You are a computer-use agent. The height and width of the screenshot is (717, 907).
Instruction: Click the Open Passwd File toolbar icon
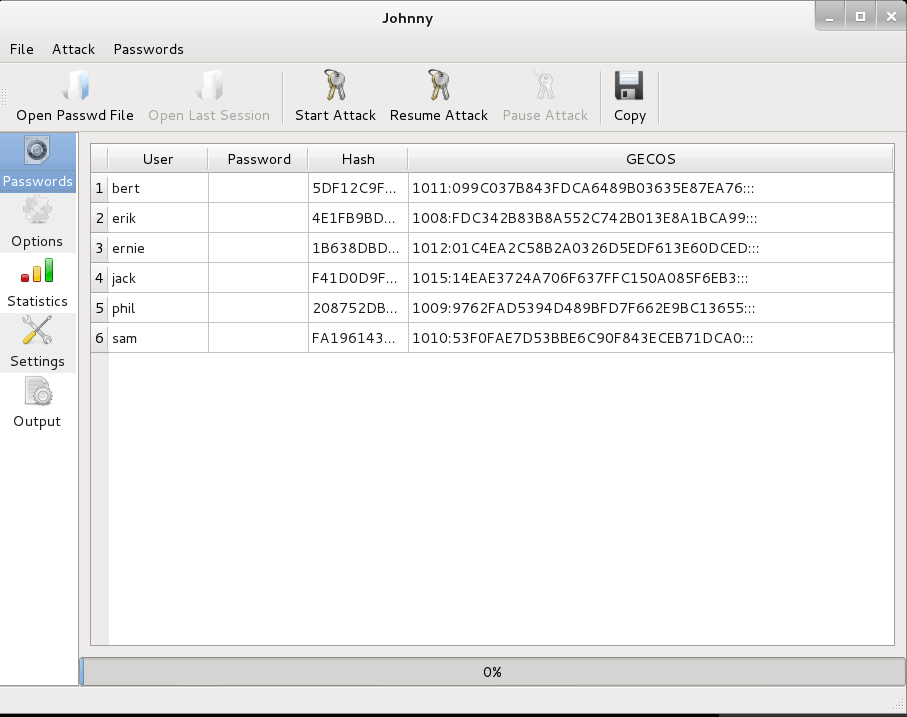point(75,87)
